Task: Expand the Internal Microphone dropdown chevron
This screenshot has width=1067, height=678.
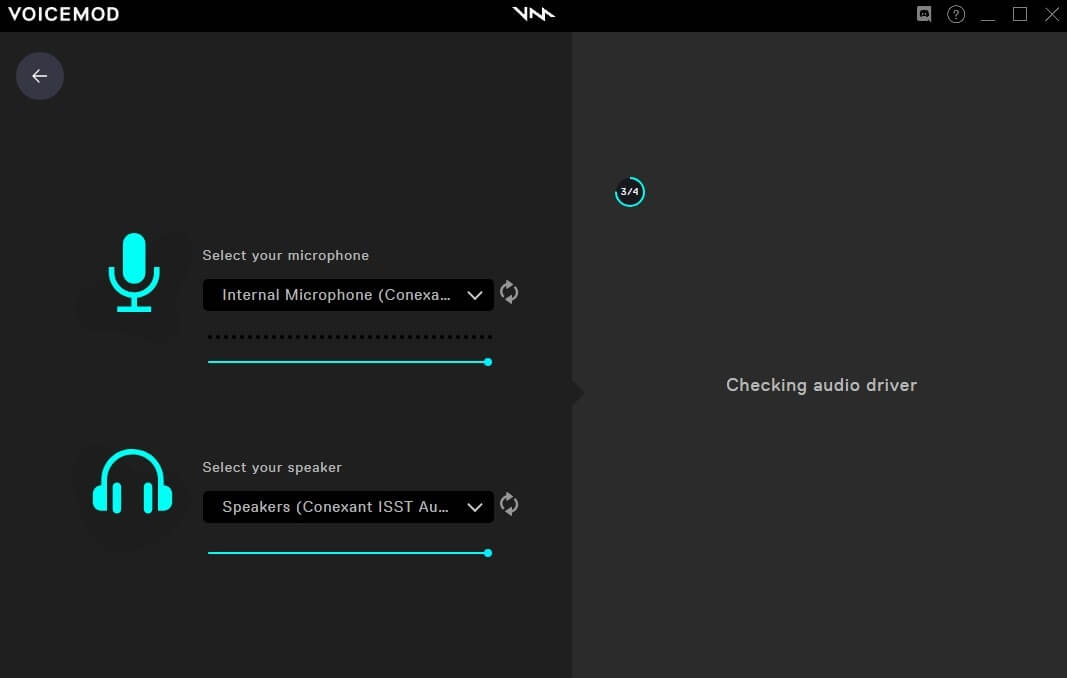Action: (475, 294)
